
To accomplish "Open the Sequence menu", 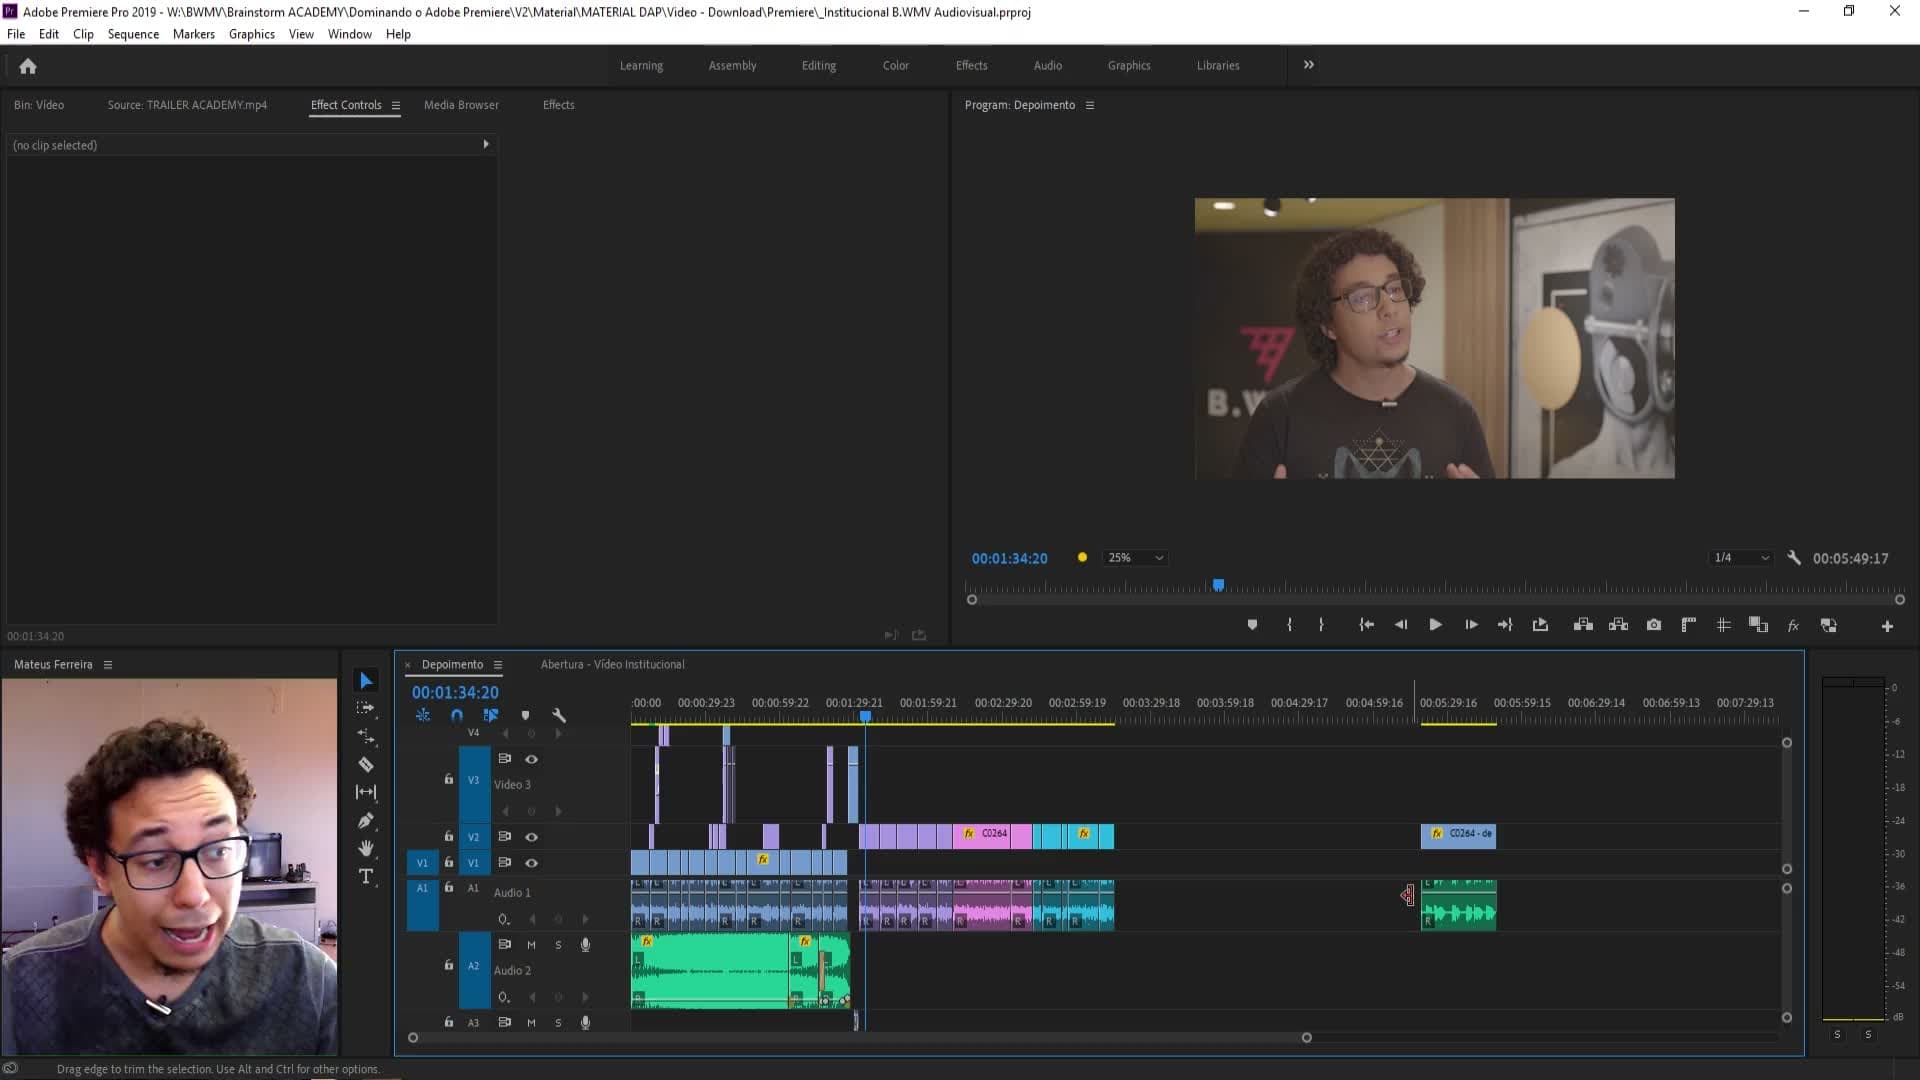I will [x=133, y=34].
